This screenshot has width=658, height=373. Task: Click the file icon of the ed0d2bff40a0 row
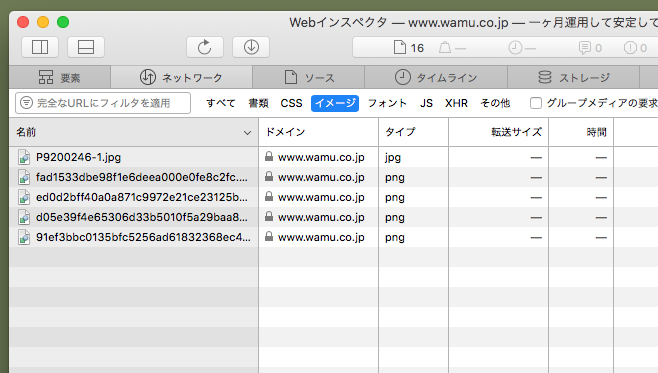[24, 197]
